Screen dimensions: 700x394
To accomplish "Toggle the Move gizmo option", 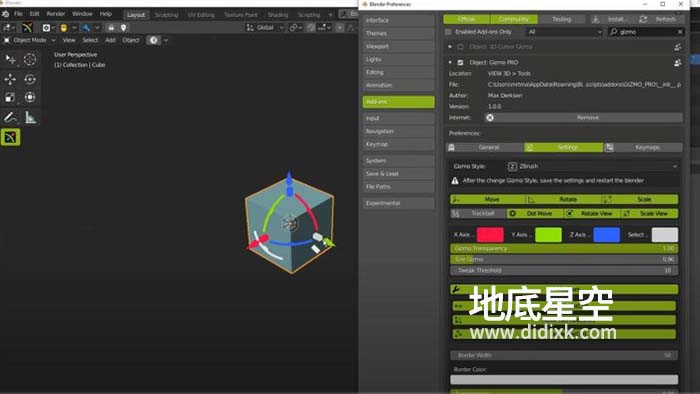I will (x=488, y=199).
